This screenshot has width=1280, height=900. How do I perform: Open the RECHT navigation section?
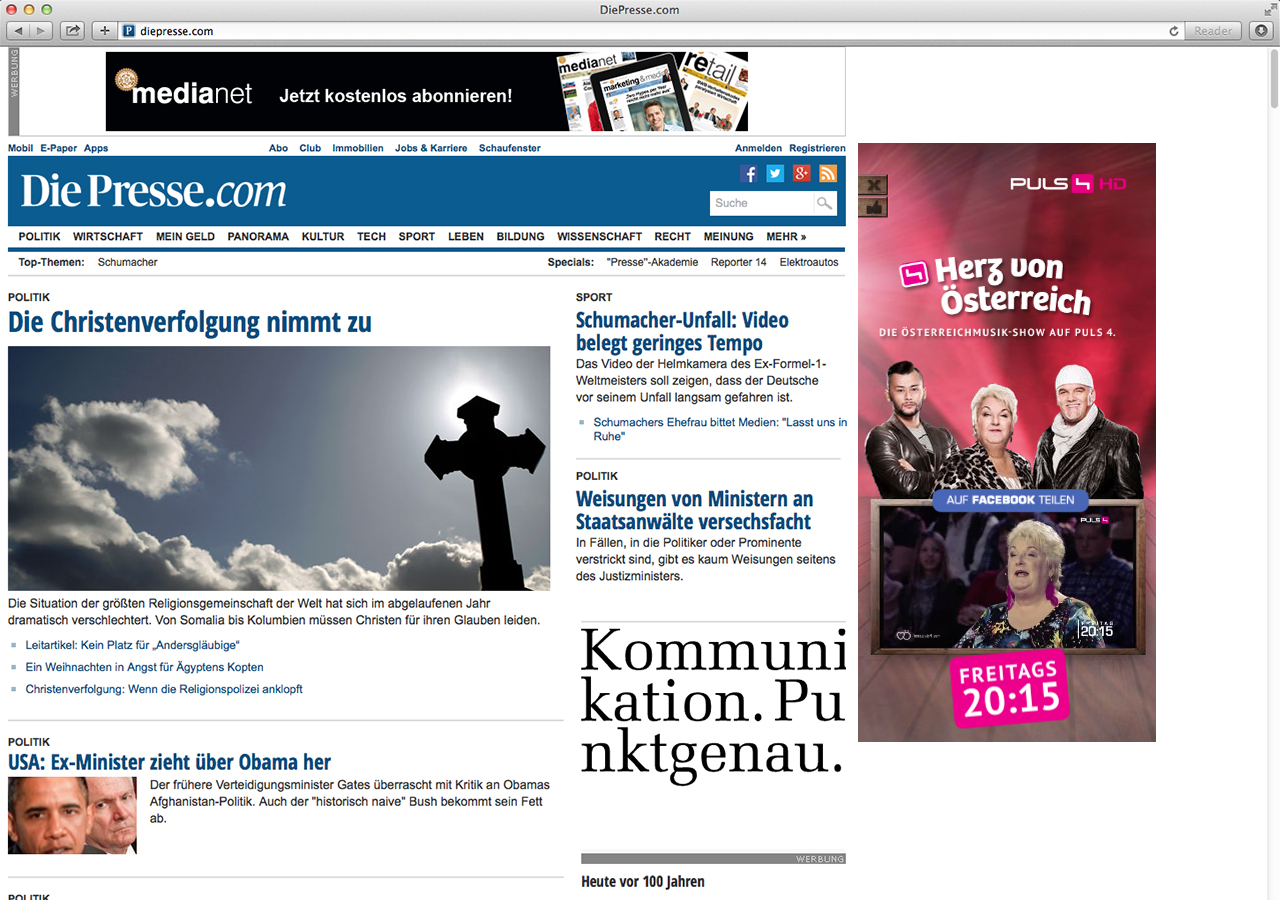(673, 237)
